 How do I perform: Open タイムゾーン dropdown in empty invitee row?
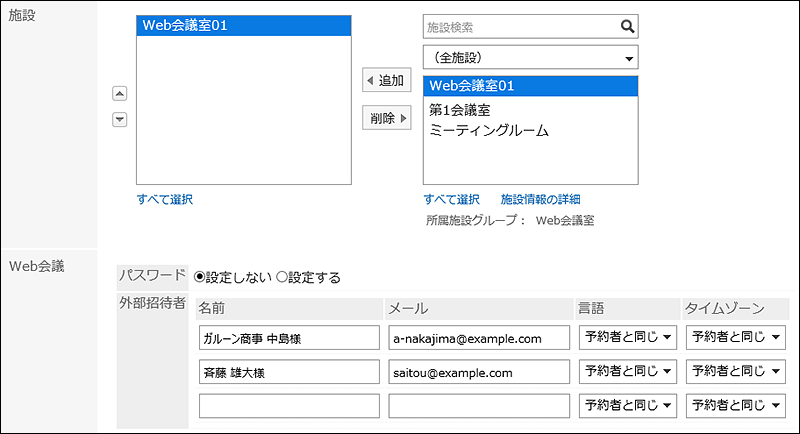[735, 405]
